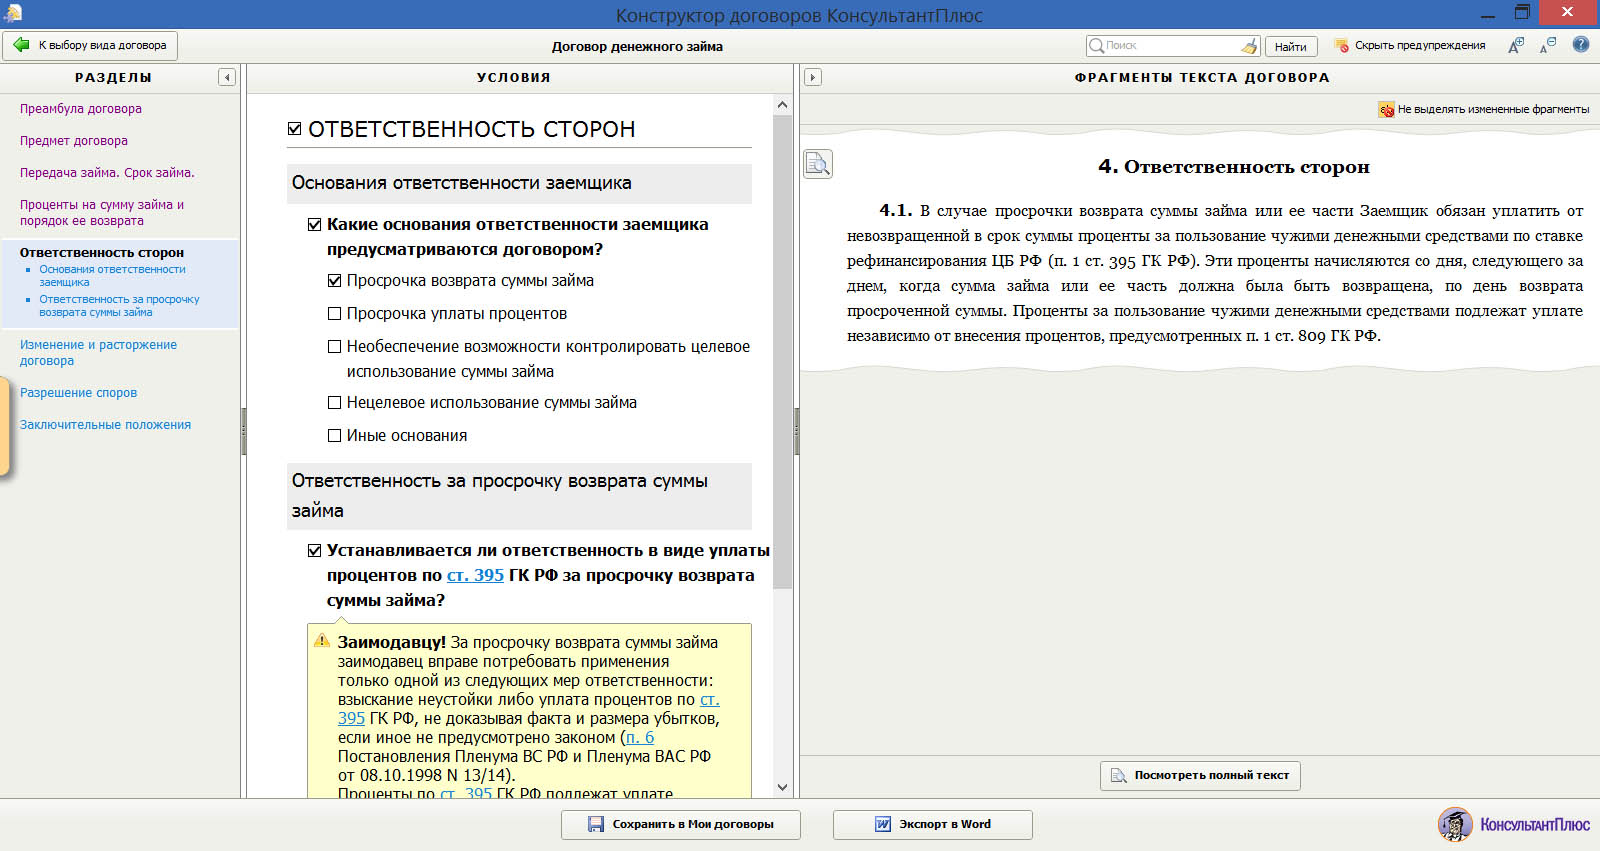This screenshot has width=1600, height=851.
Task: Click Сохранить в Мои договоры button
Action: tap(681, 824)
